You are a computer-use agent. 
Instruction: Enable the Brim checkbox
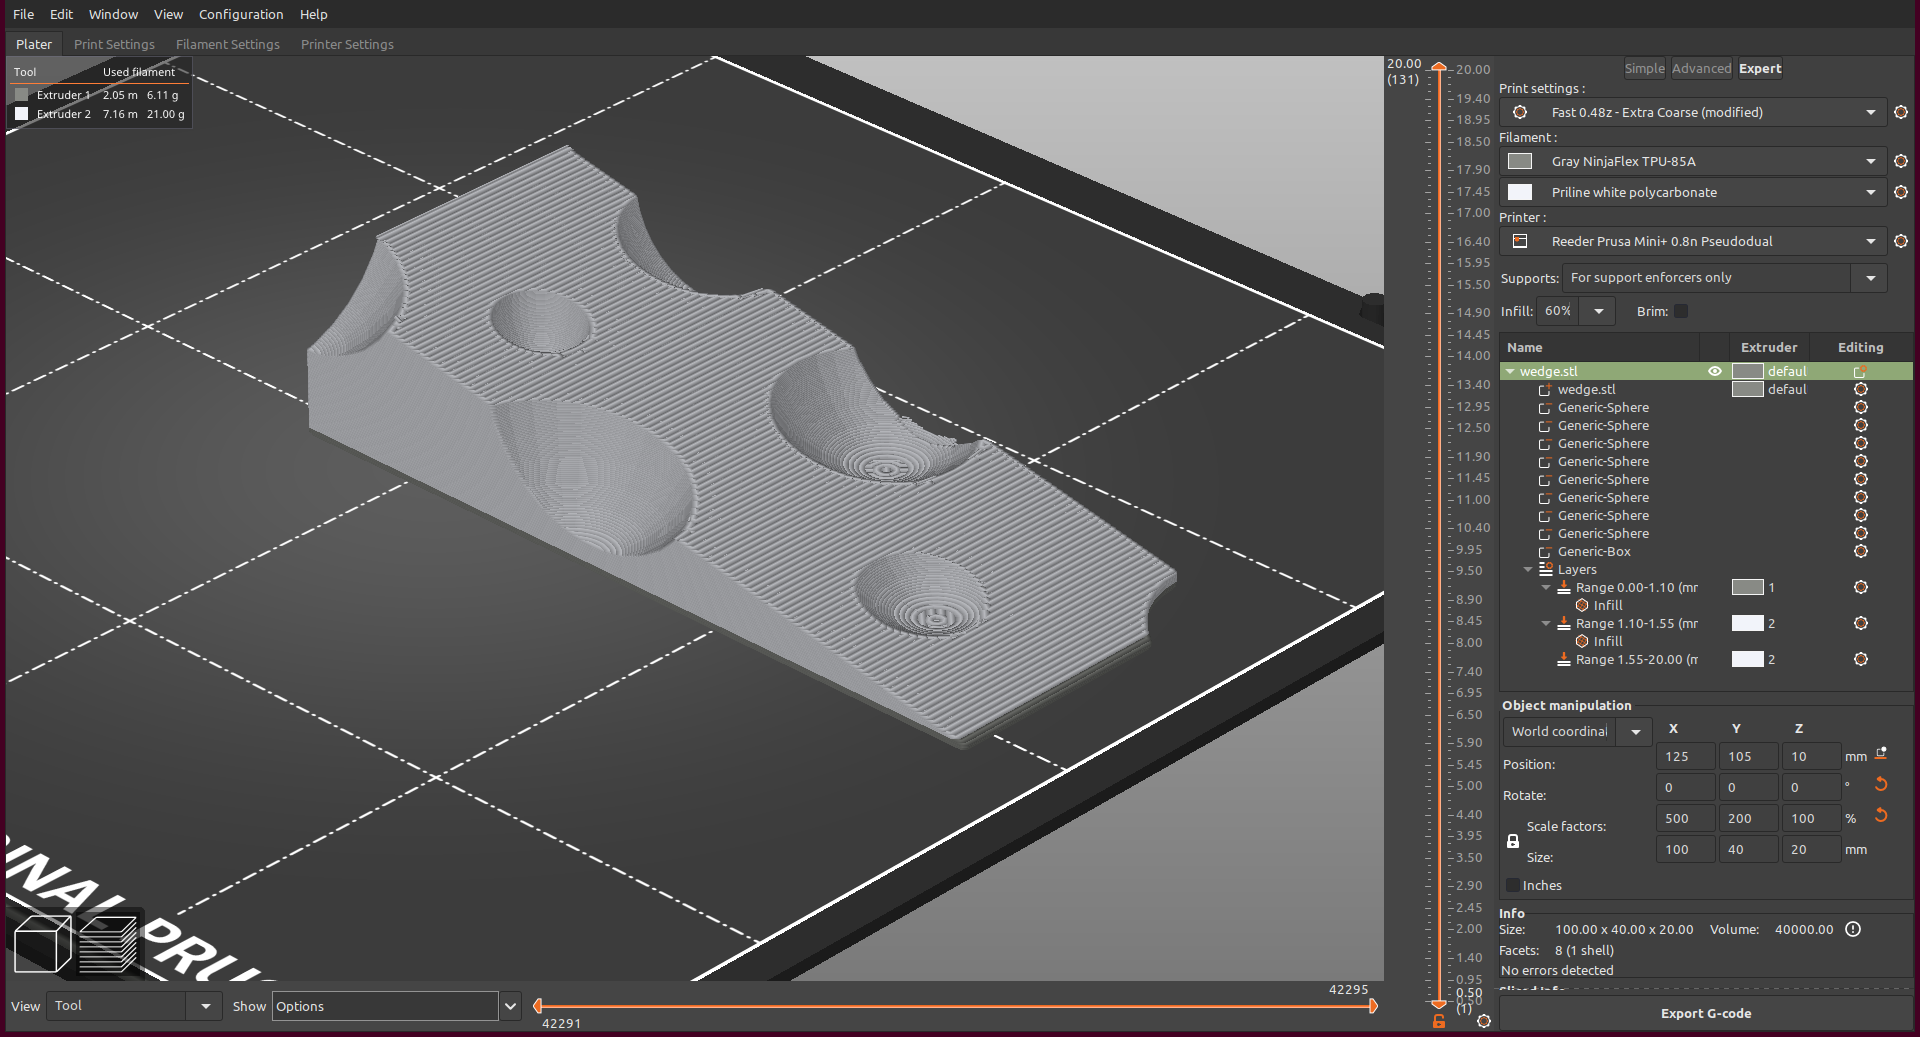tap(1681, 311)
